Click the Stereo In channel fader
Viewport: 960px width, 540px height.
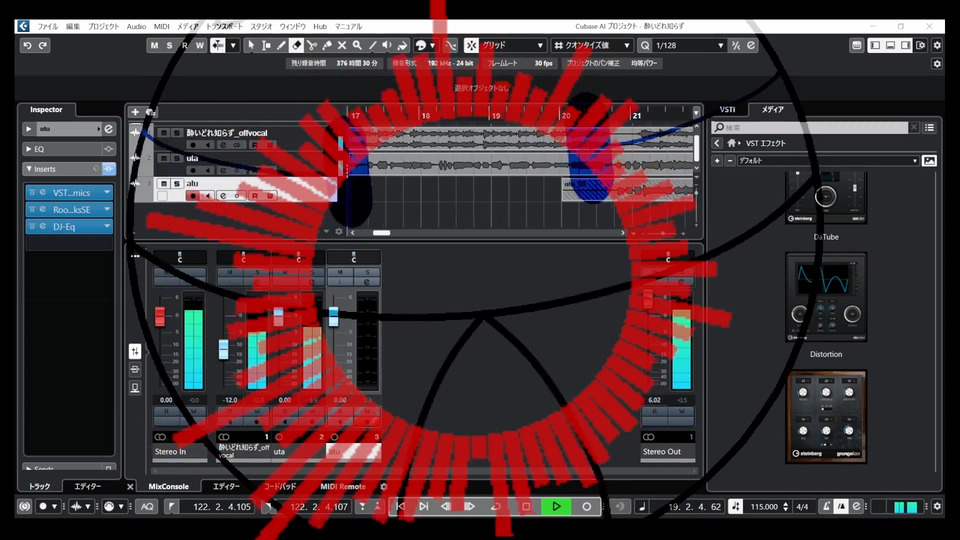(160, 315)
